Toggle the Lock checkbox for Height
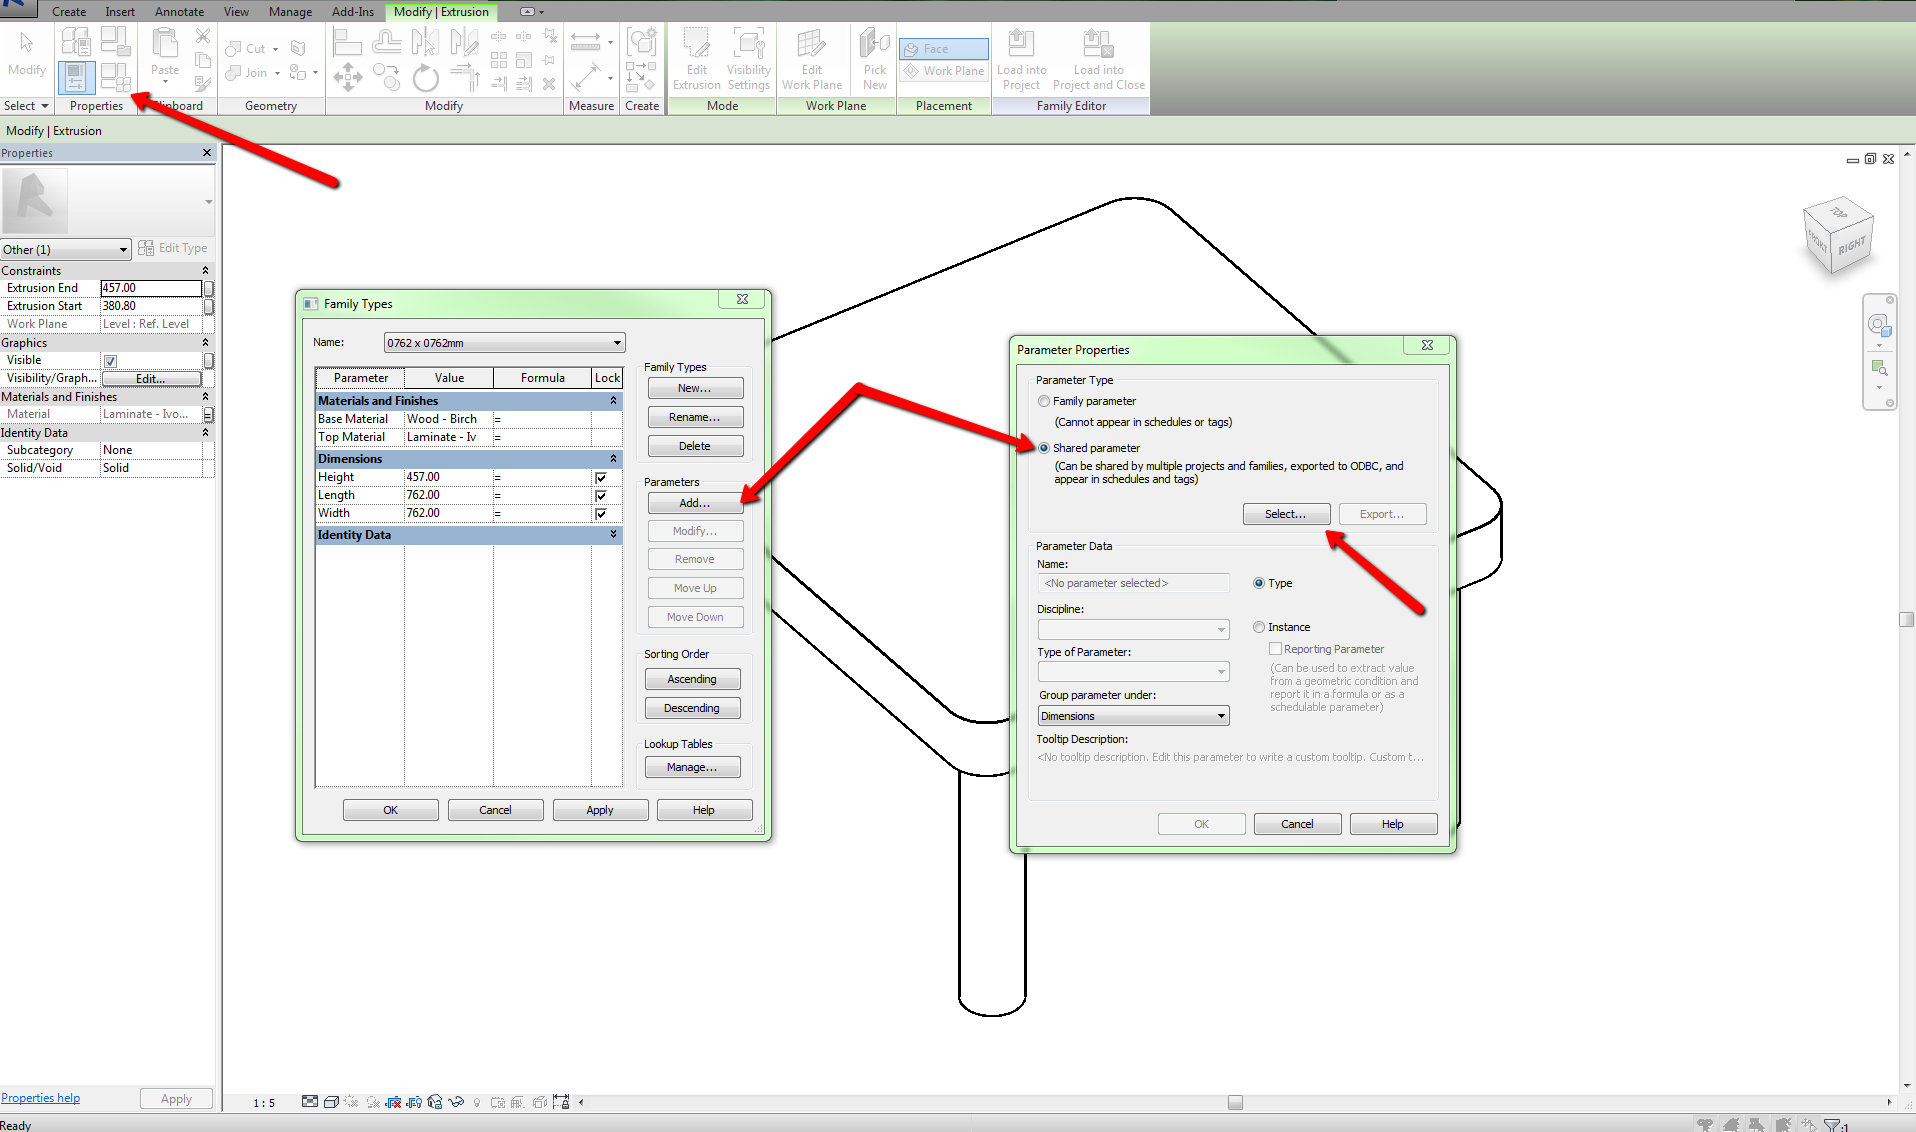The image size is (1916, 1132). coord(601,478)
